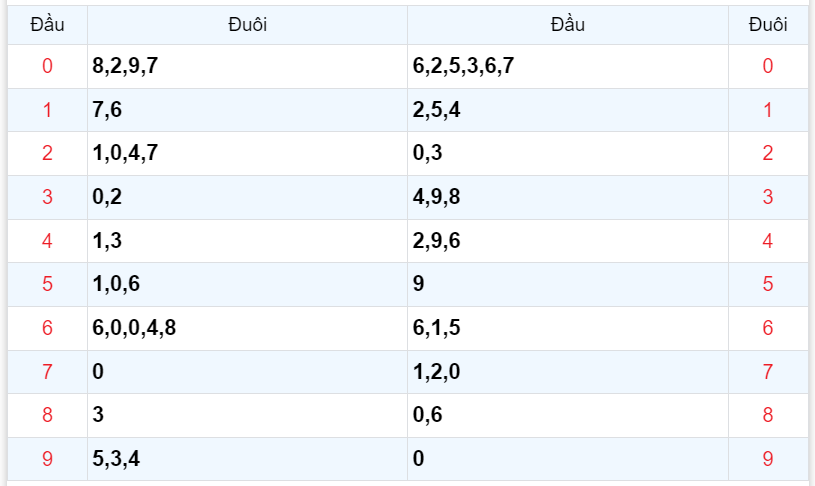Select cell containing 6,0,0,4,8
The image size is (815, 486).
click(134, 328)
